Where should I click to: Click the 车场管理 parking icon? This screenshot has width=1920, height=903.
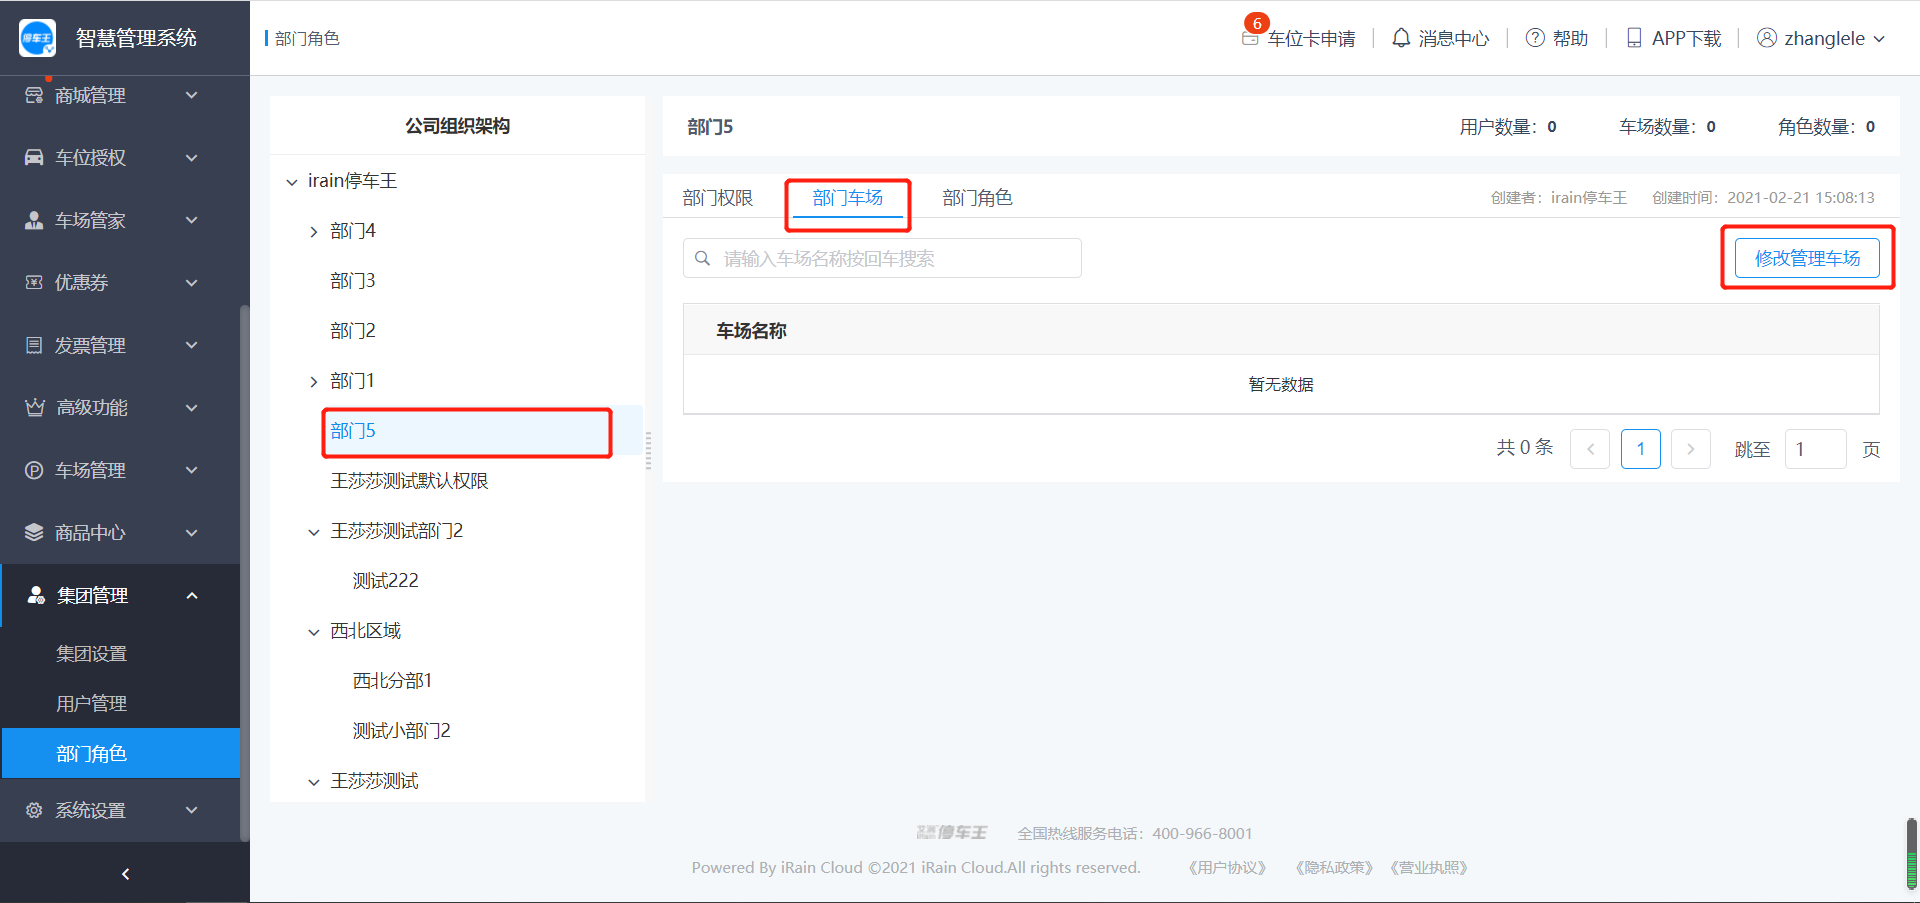point(34,470)
